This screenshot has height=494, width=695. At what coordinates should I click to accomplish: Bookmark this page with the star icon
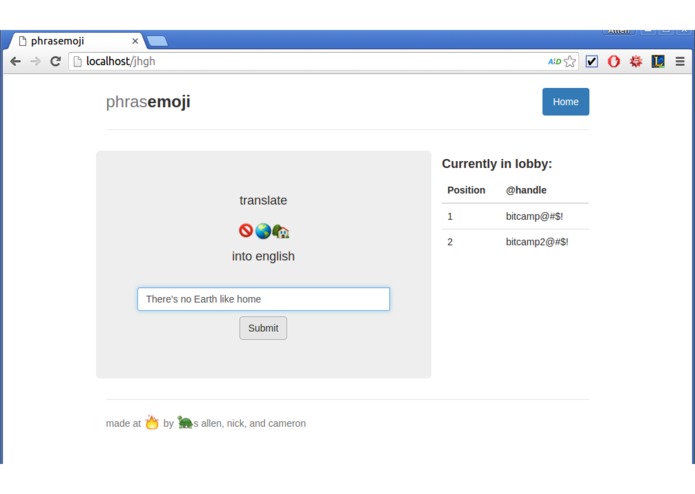point(570,62)
